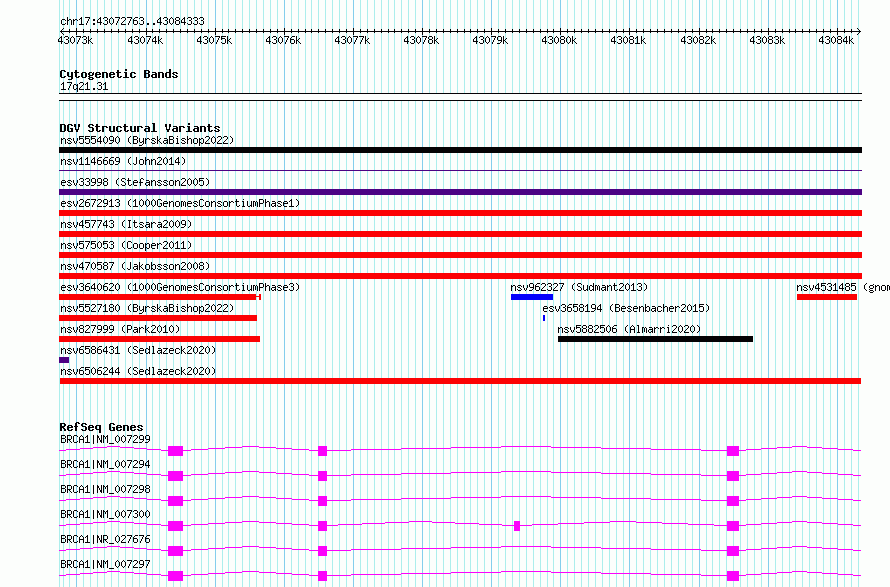Click the chr17:43072763..43084333 region label

click(x=132, y=21)
